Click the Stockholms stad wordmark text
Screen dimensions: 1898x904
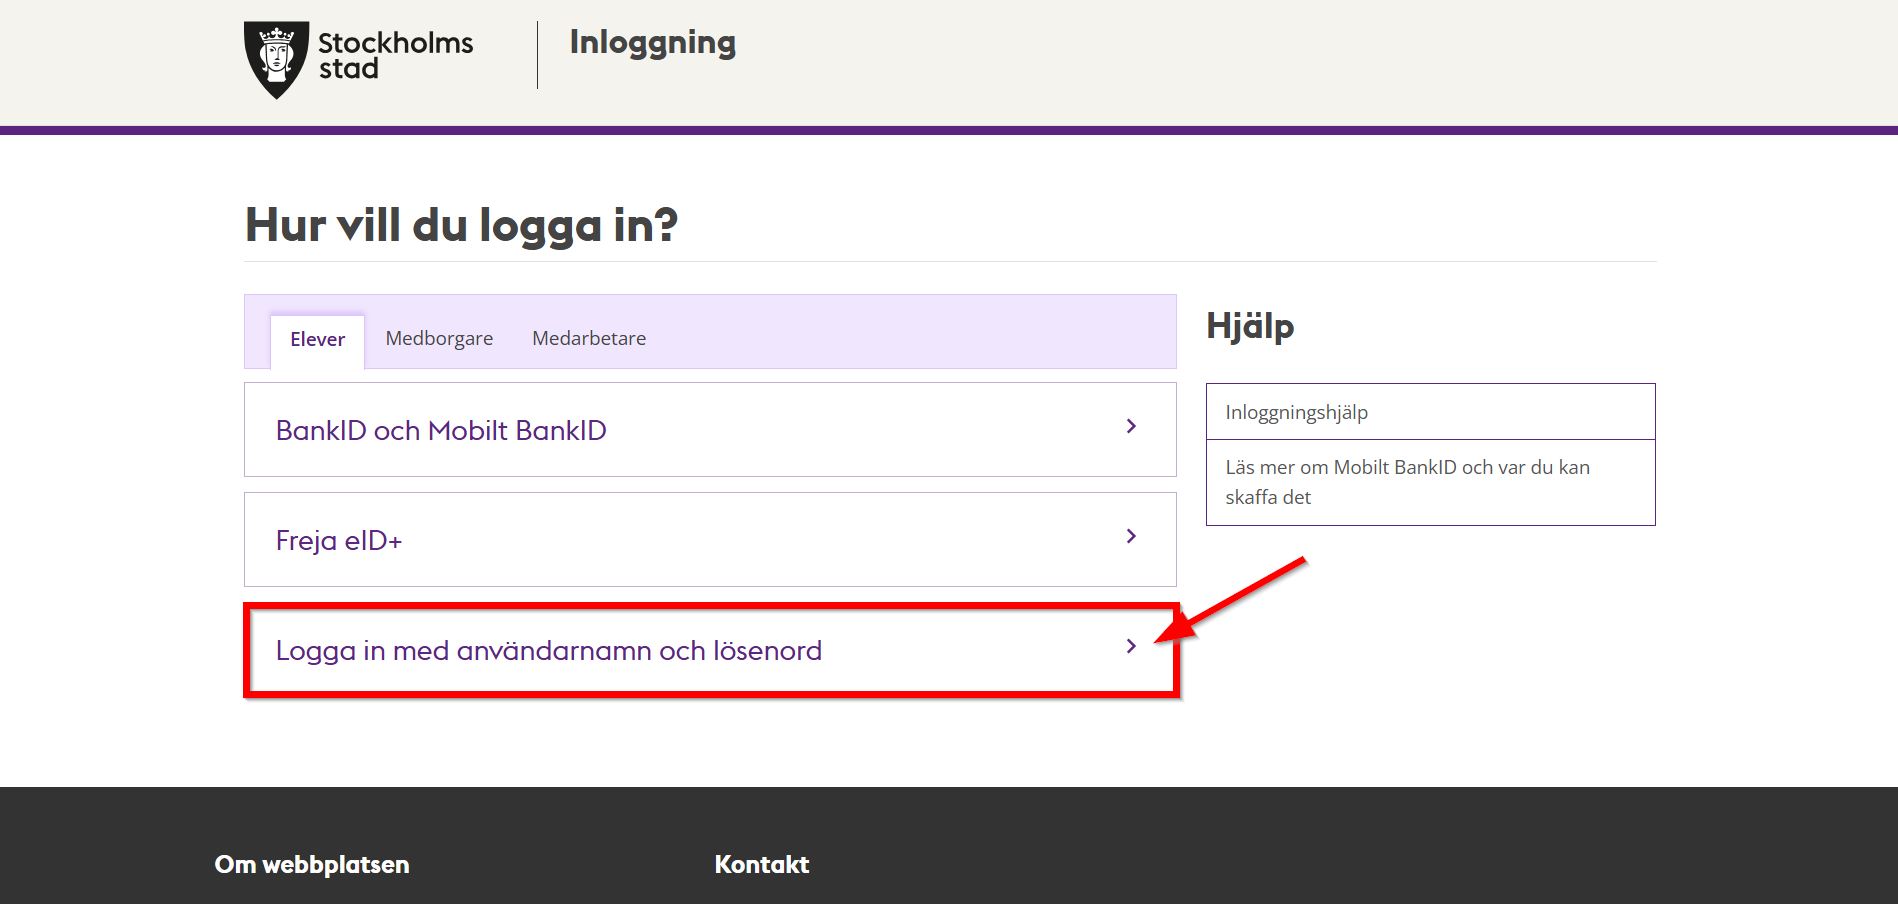[395, 56]
